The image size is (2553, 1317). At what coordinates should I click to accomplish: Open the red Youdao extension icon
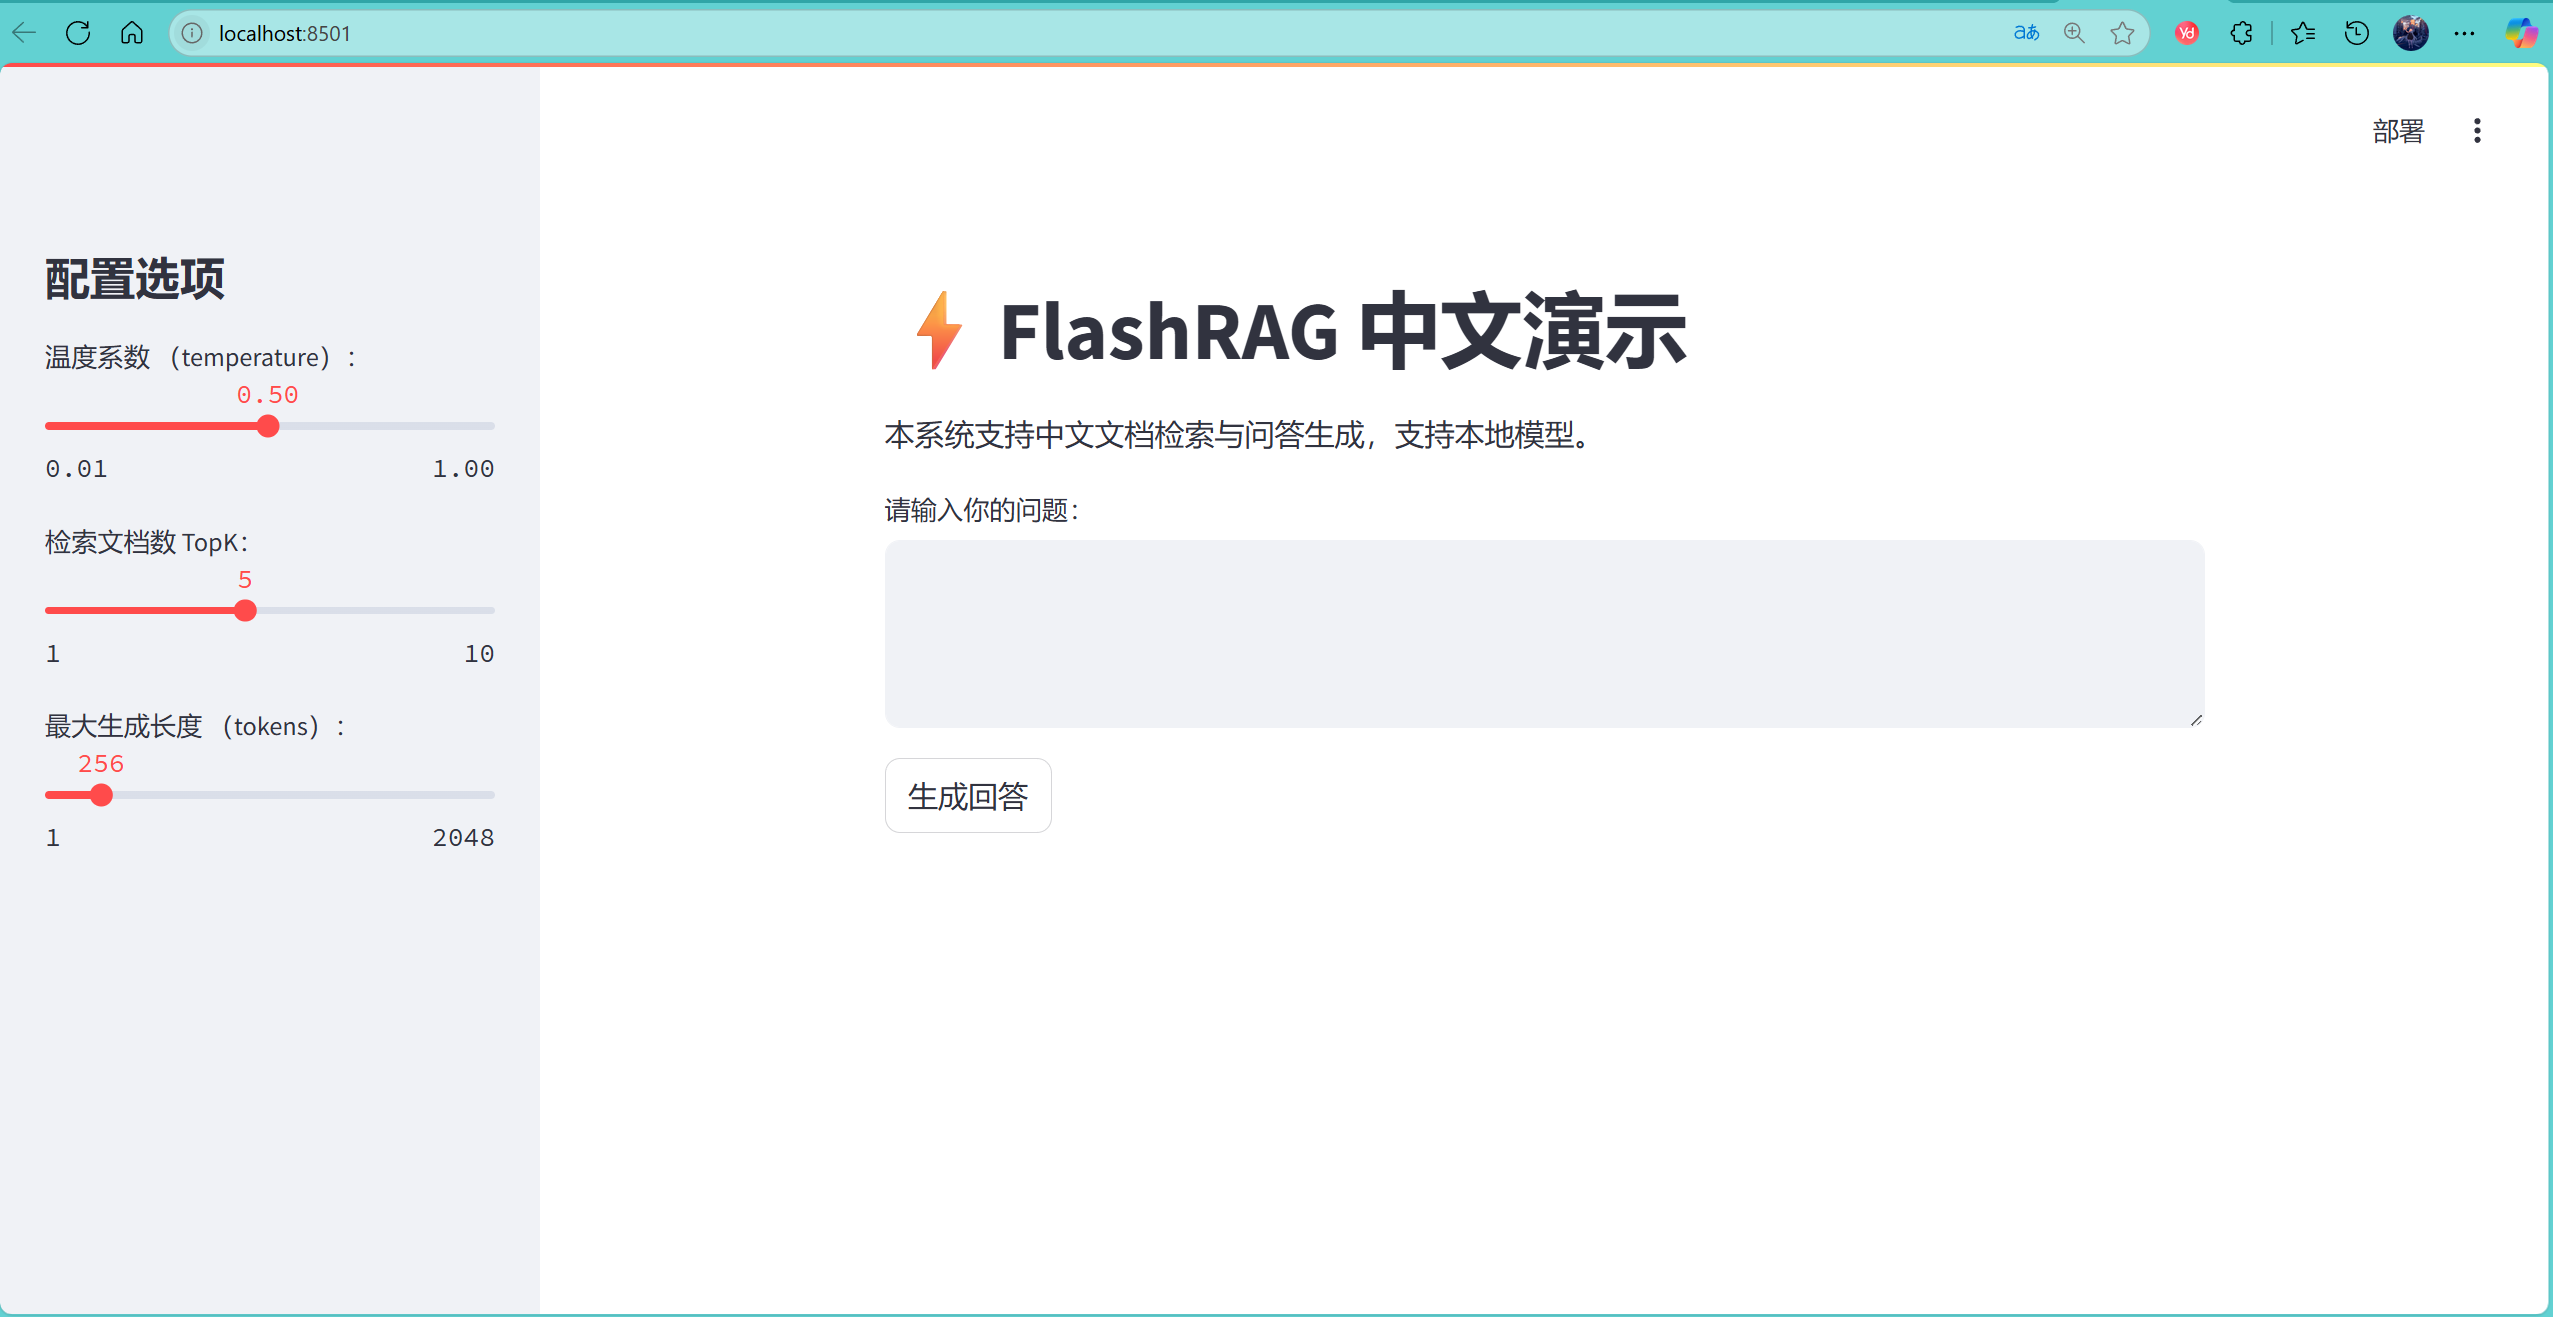point(2187,33)
